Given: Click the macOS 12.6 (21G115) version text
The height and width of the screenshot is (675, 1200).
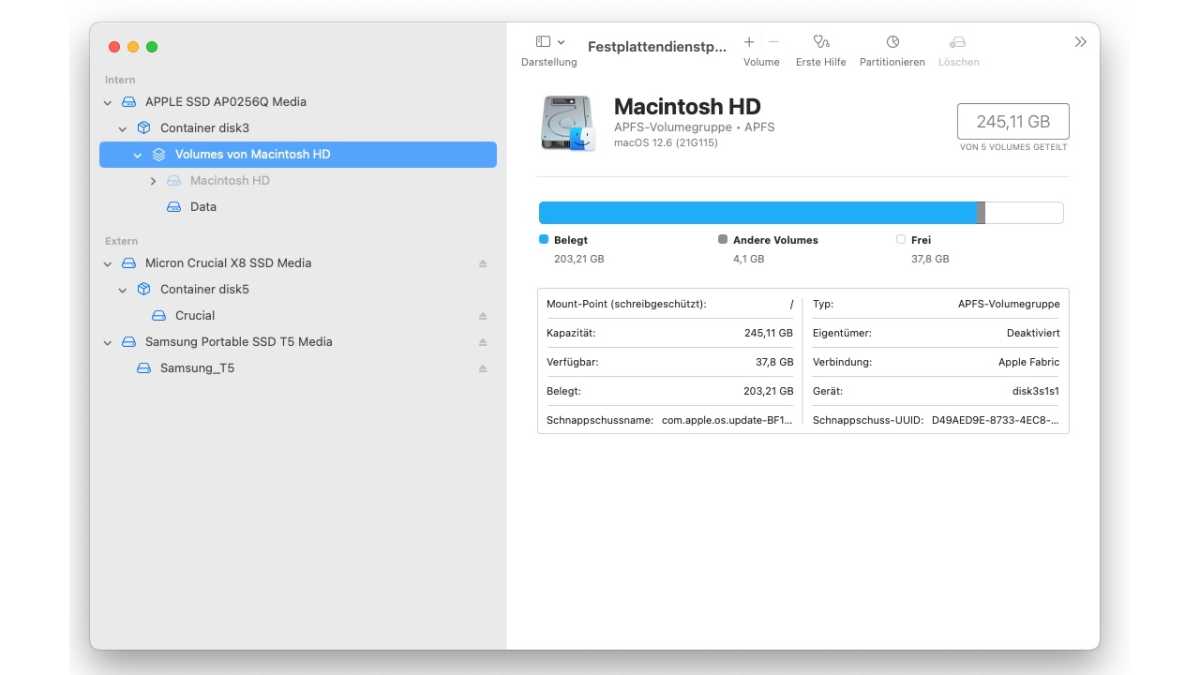Looking at the screenshot, I should tap(666, 143).
